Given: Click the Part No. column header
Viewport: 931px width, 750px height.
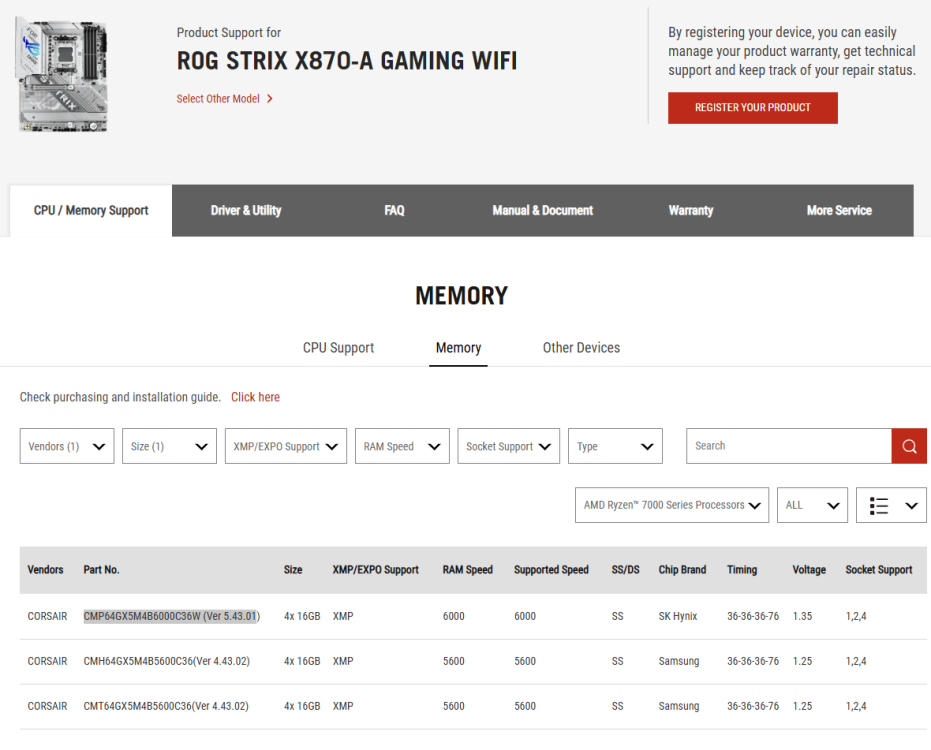Looking at the screenshot, I should click(x=102, y=570).
